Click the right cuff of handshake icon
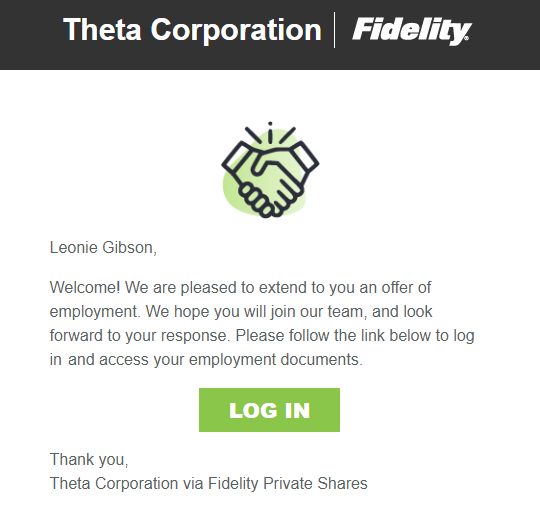Image resolution: width=540 pixels, height=513 pixels. click(303, 157)
